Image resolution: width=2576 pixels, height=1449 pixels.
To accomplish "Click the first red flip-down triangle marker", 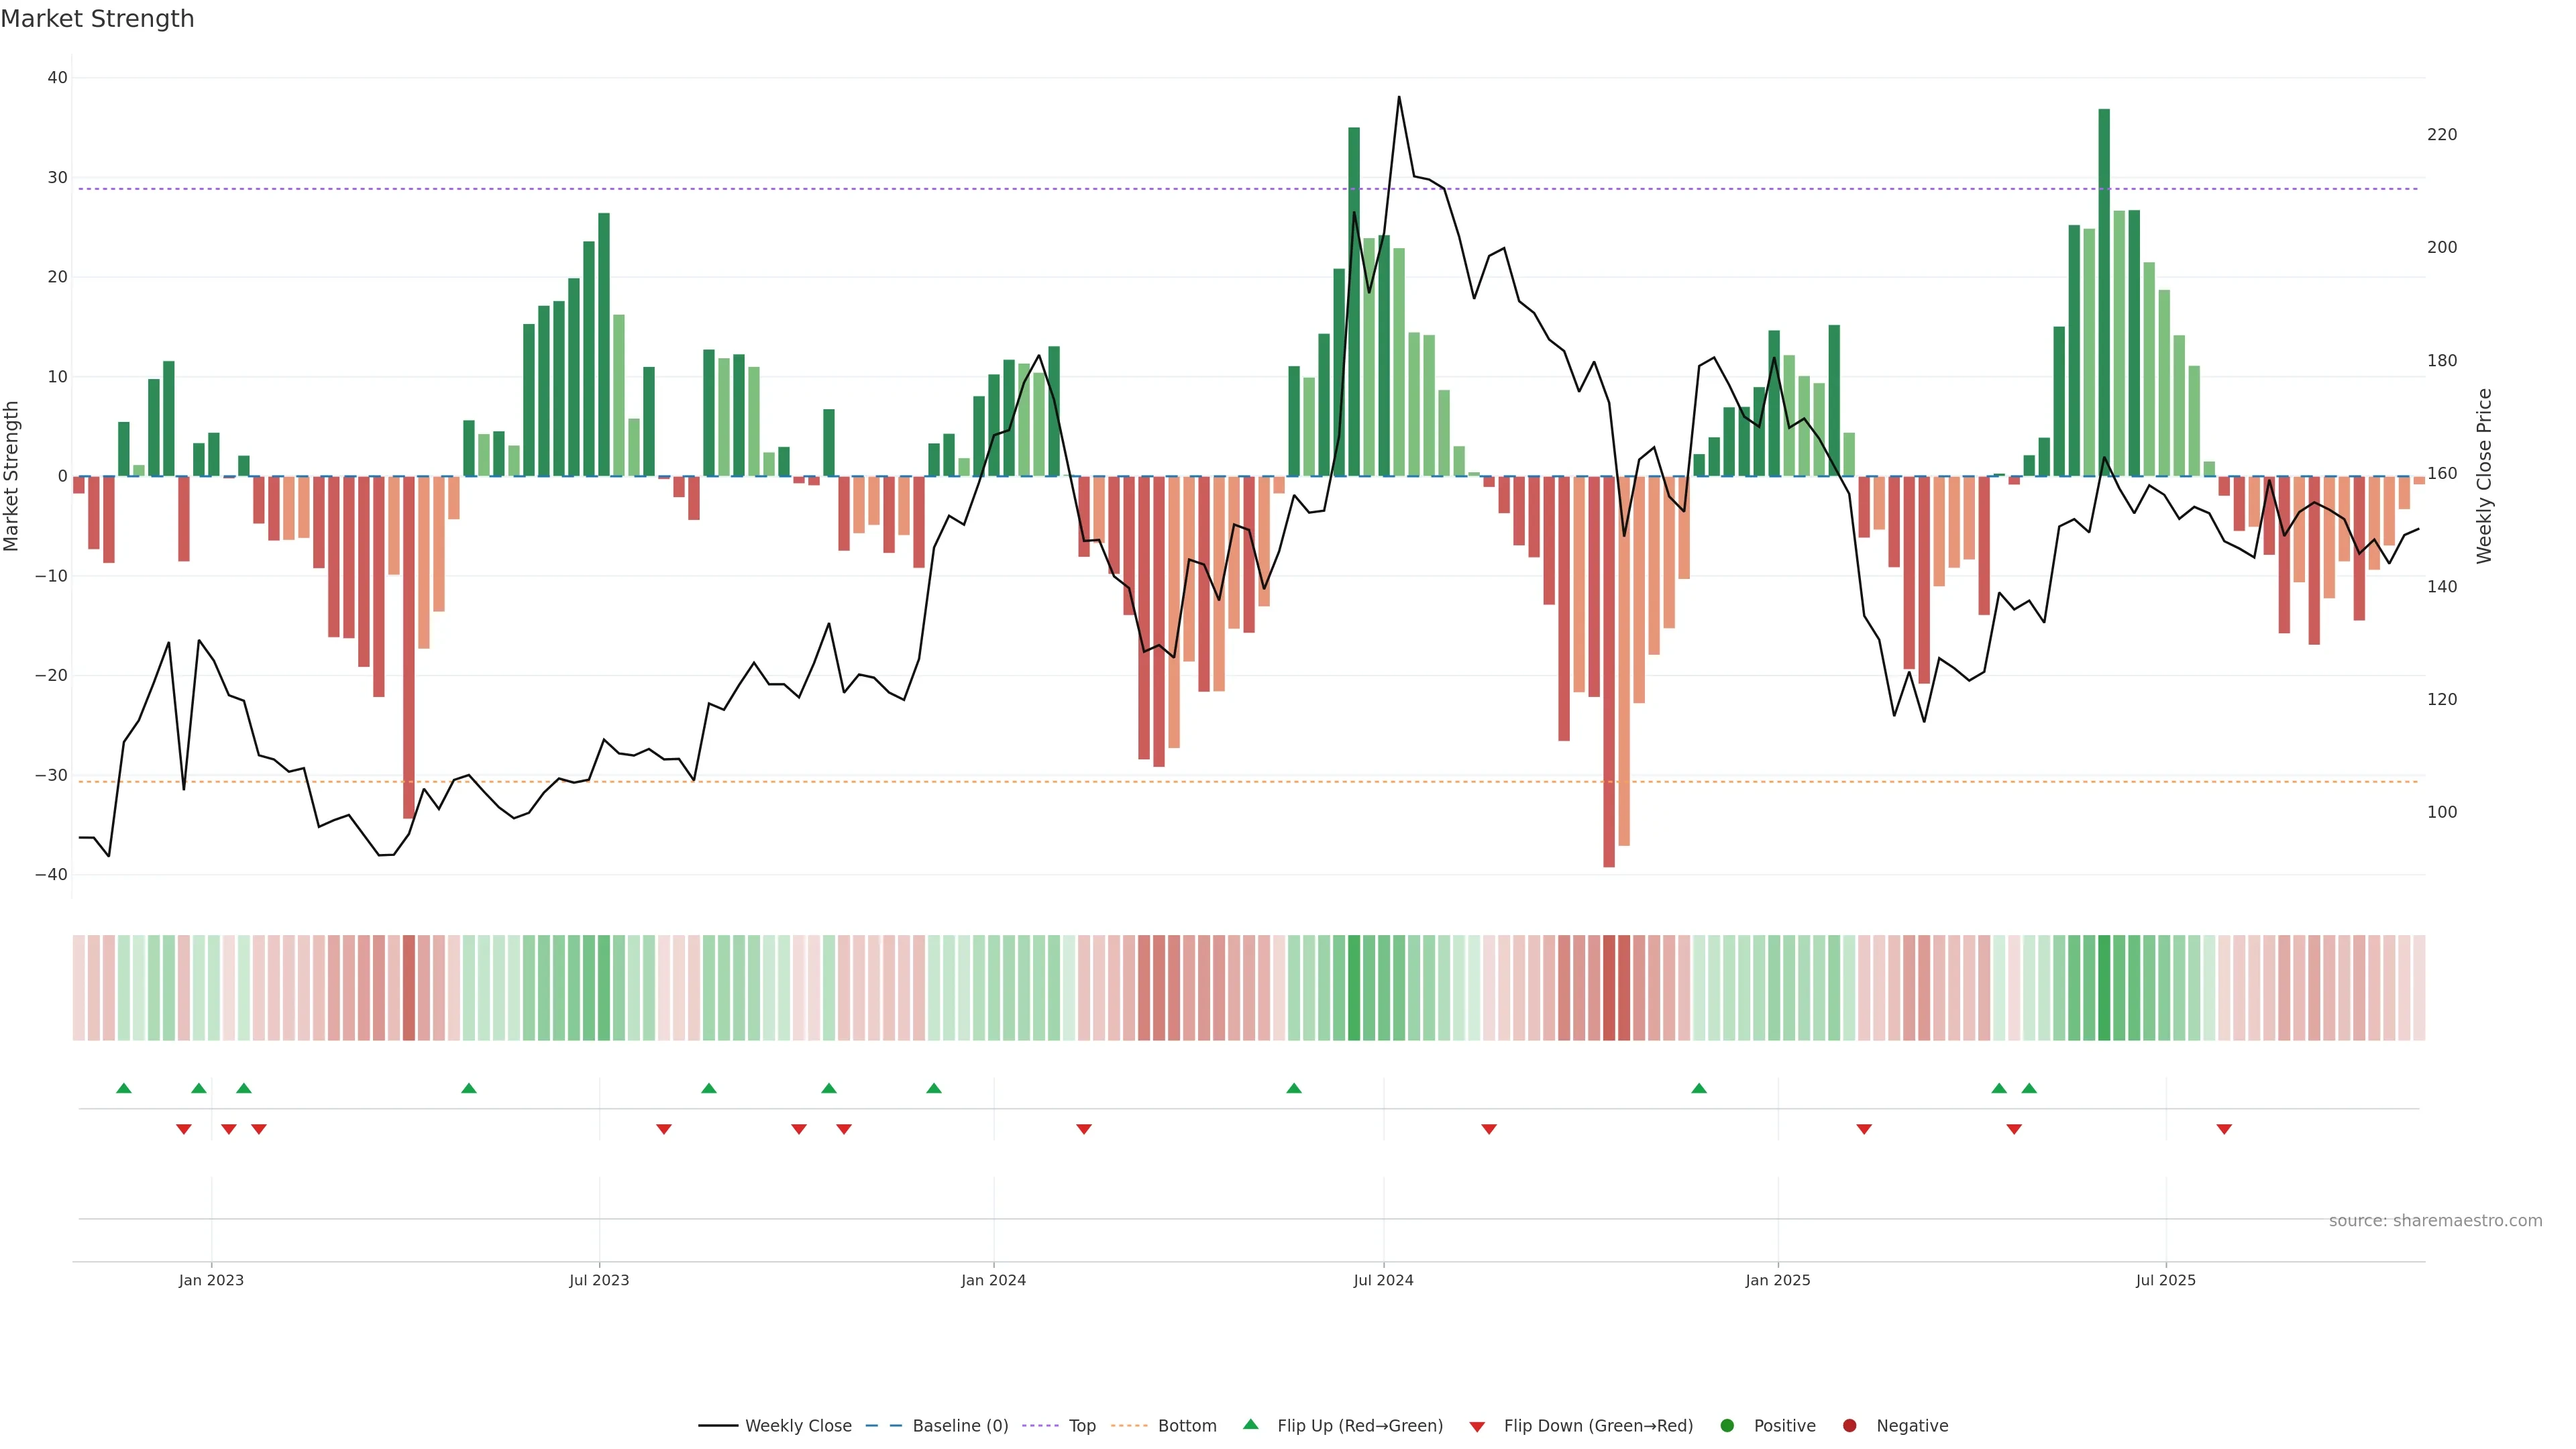I will pos(184,1129).
